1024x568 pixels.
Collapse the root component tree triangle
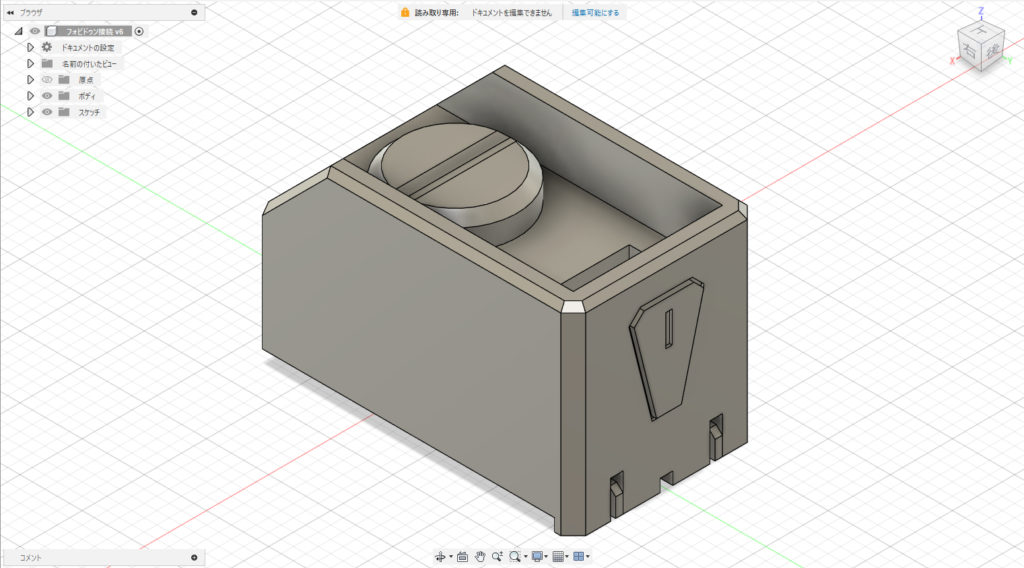point(18,31)
